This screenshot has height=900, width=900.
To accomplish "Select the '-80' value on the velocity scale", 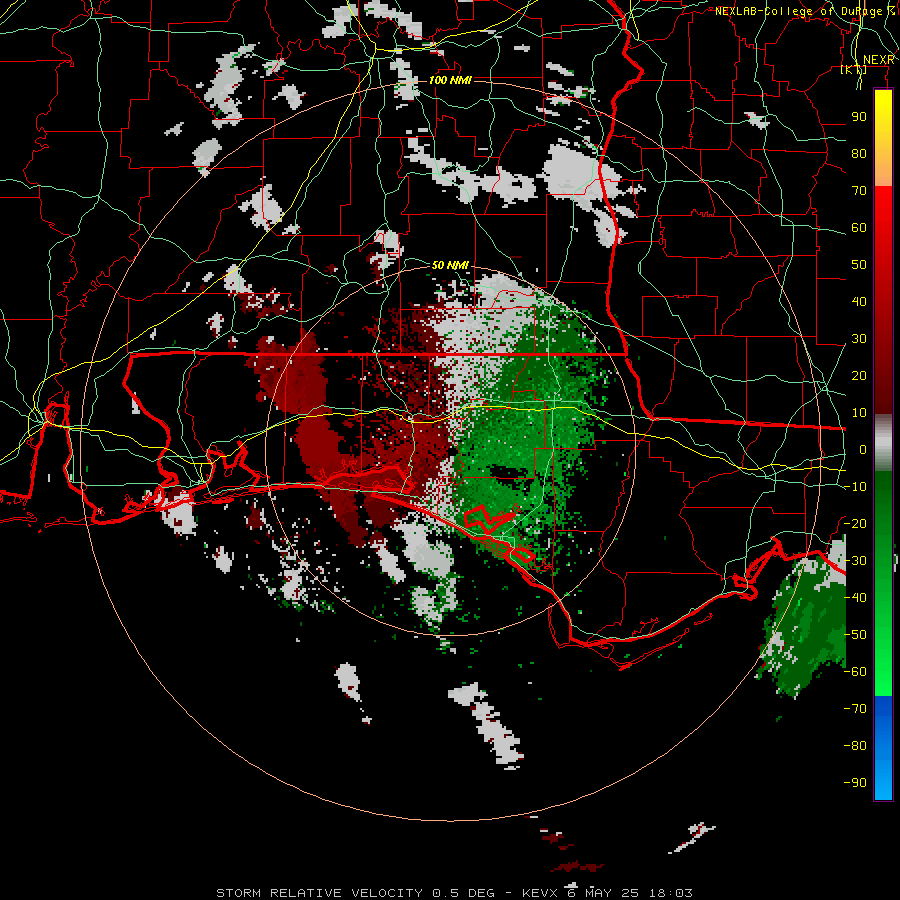I will (855, 746).
